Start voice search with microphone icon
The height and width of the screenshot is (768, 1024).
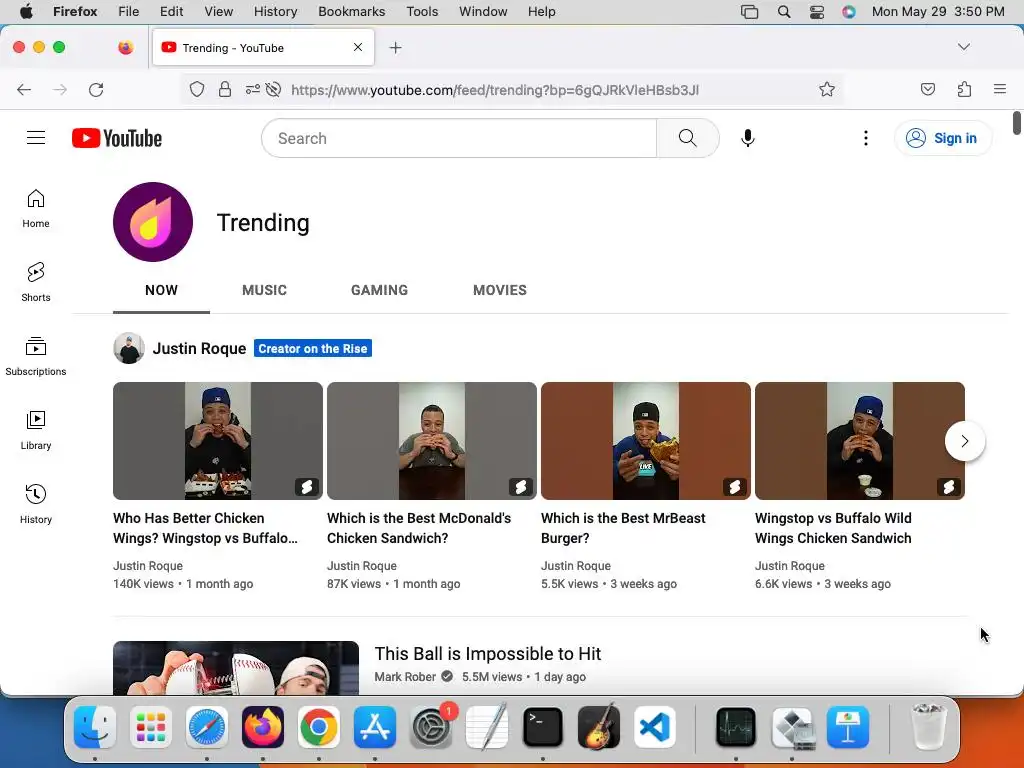748,138
